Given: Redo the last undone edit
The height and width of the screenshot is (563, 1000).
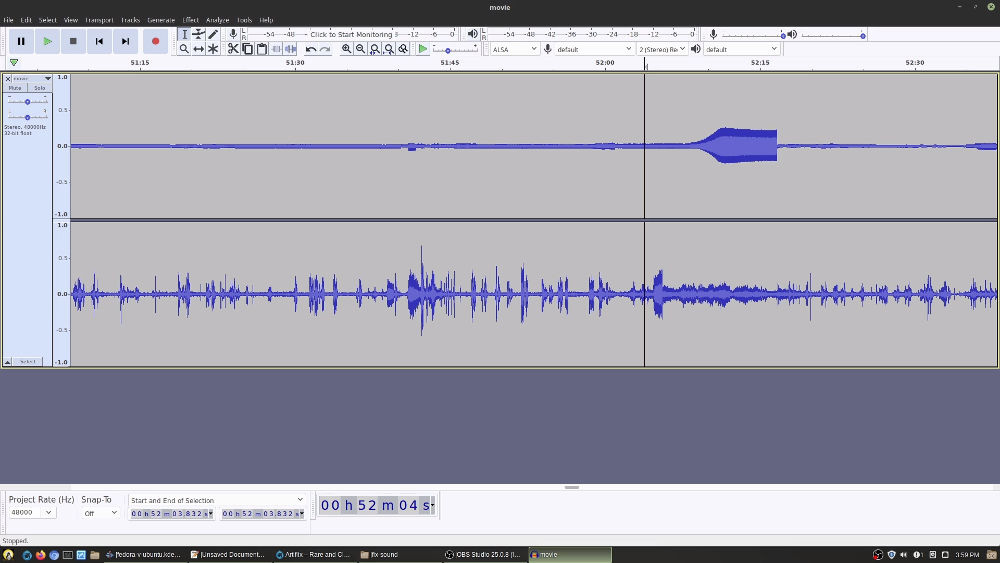Looking at the screenshot, I should pyautogui.click(x=325, y=49).
